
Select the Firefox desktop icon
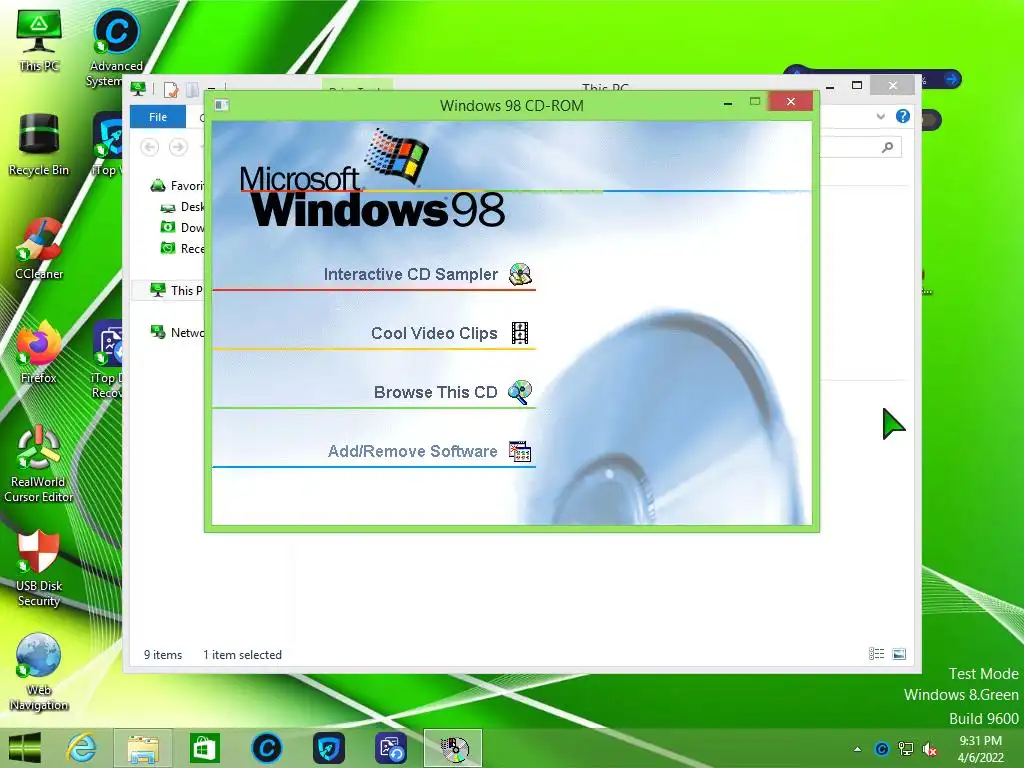pos(39,353)
